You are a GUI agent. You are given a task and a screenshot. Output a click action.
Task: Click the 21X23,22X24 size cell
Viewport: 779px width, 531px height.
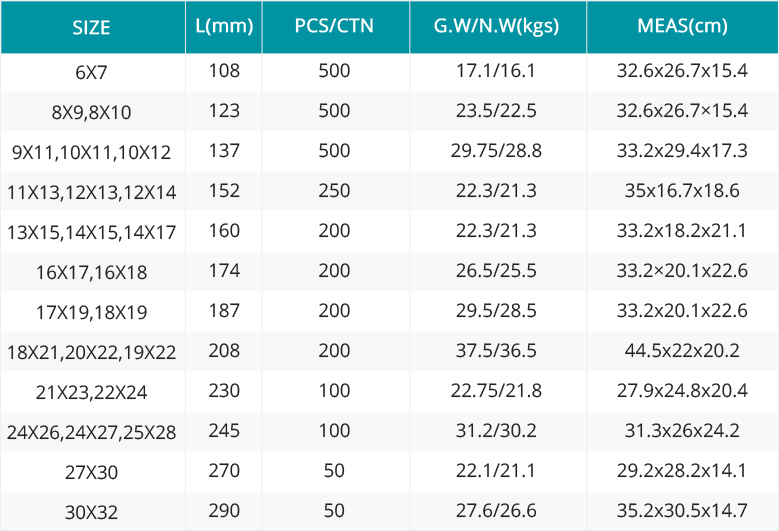[91, 392]
